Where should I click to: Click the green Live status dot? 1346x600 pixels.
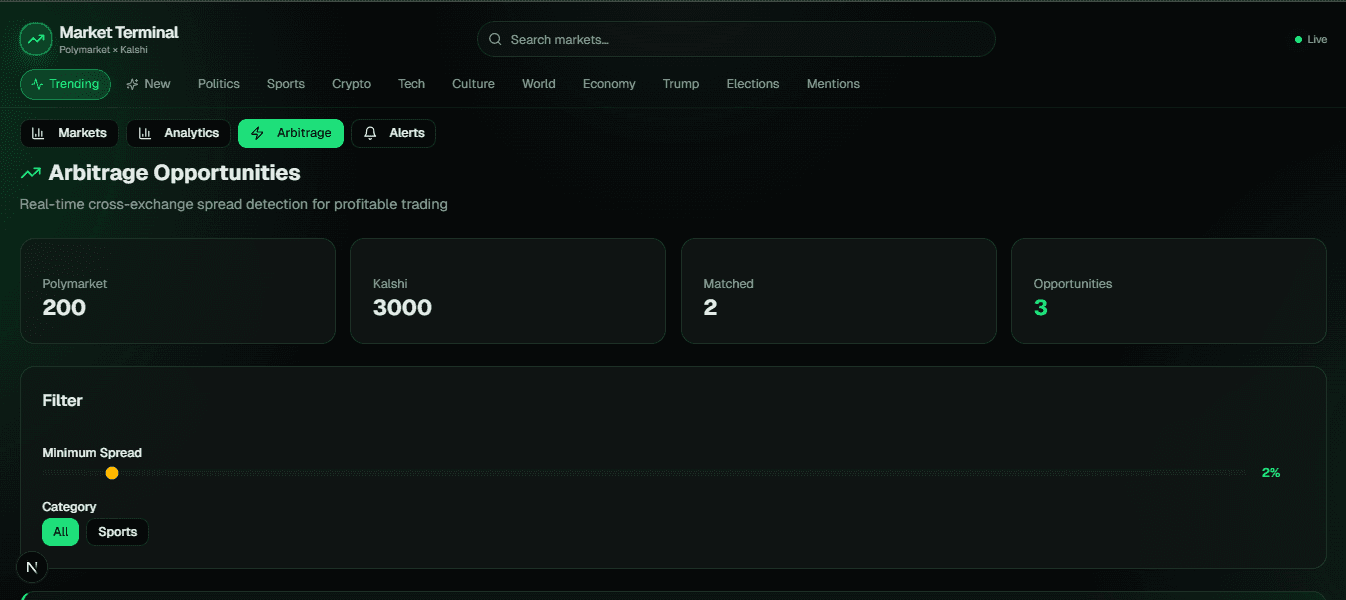[1298, 40]
